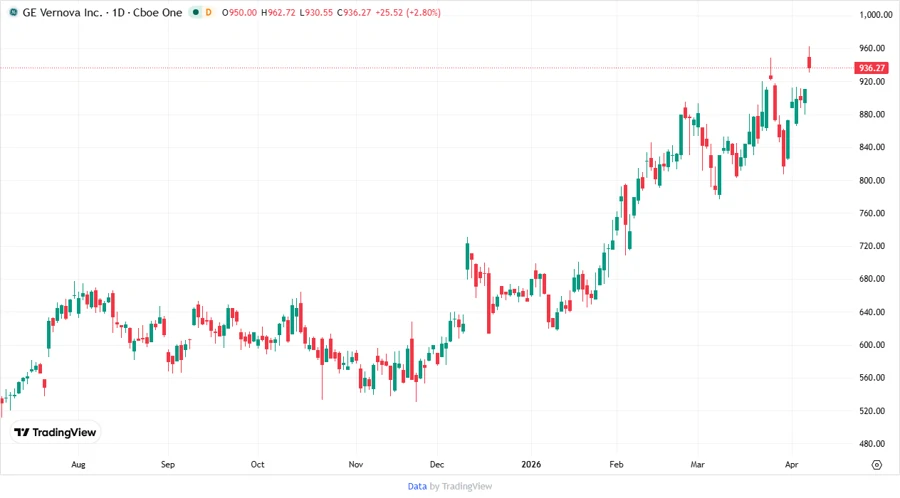The height and width of the screenshot is (498, 900).
Task: Click the Feb time axis label
Action: coord(616,464)
